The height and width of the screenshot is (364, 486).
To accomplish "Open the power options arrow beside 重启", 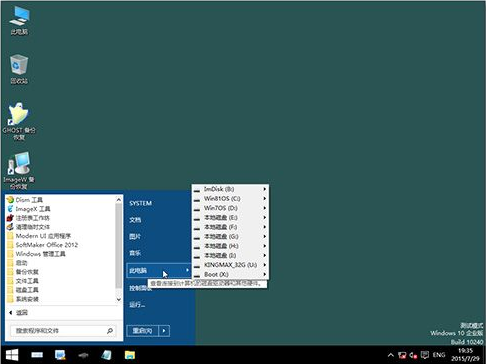I will coord(164,331).
